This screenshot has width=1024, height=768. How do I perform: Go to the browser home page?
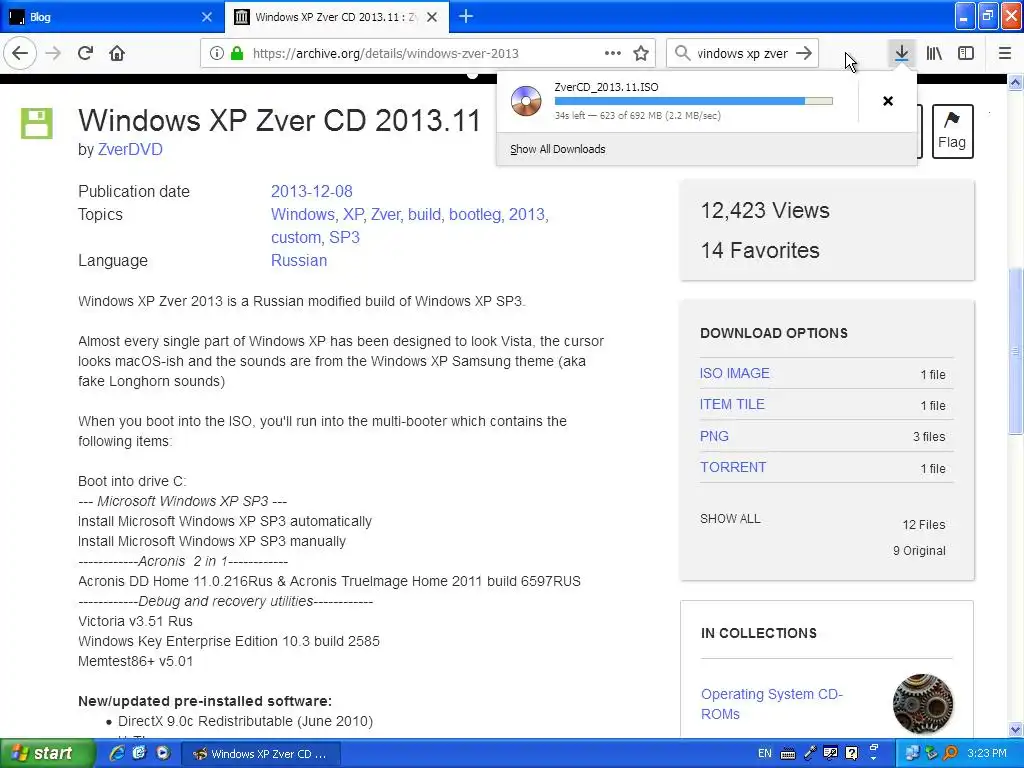click(x=117, y=54)
